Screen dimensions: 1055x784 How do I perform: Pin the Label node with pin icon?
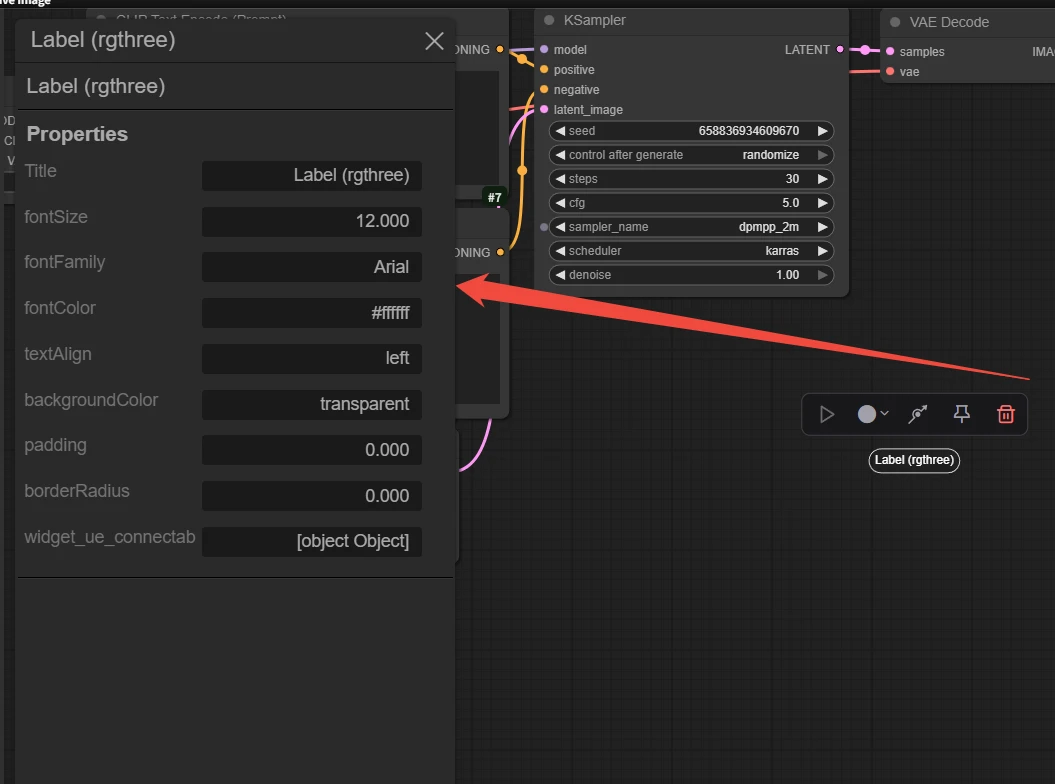pyautogui.click(x=961, y=414)
